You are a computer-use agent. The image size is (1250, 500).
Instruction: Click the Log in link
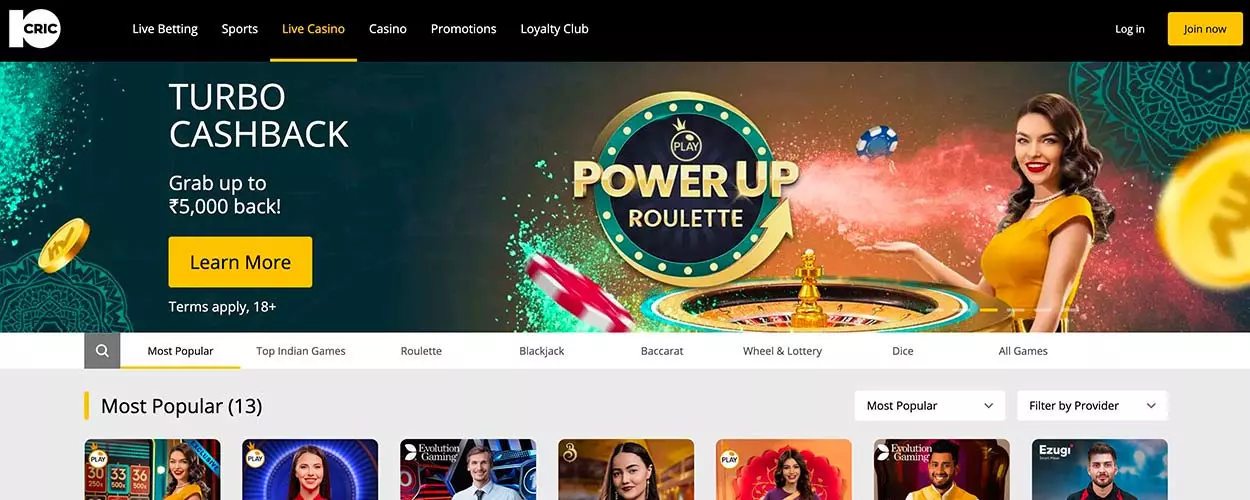[1130, 29]
